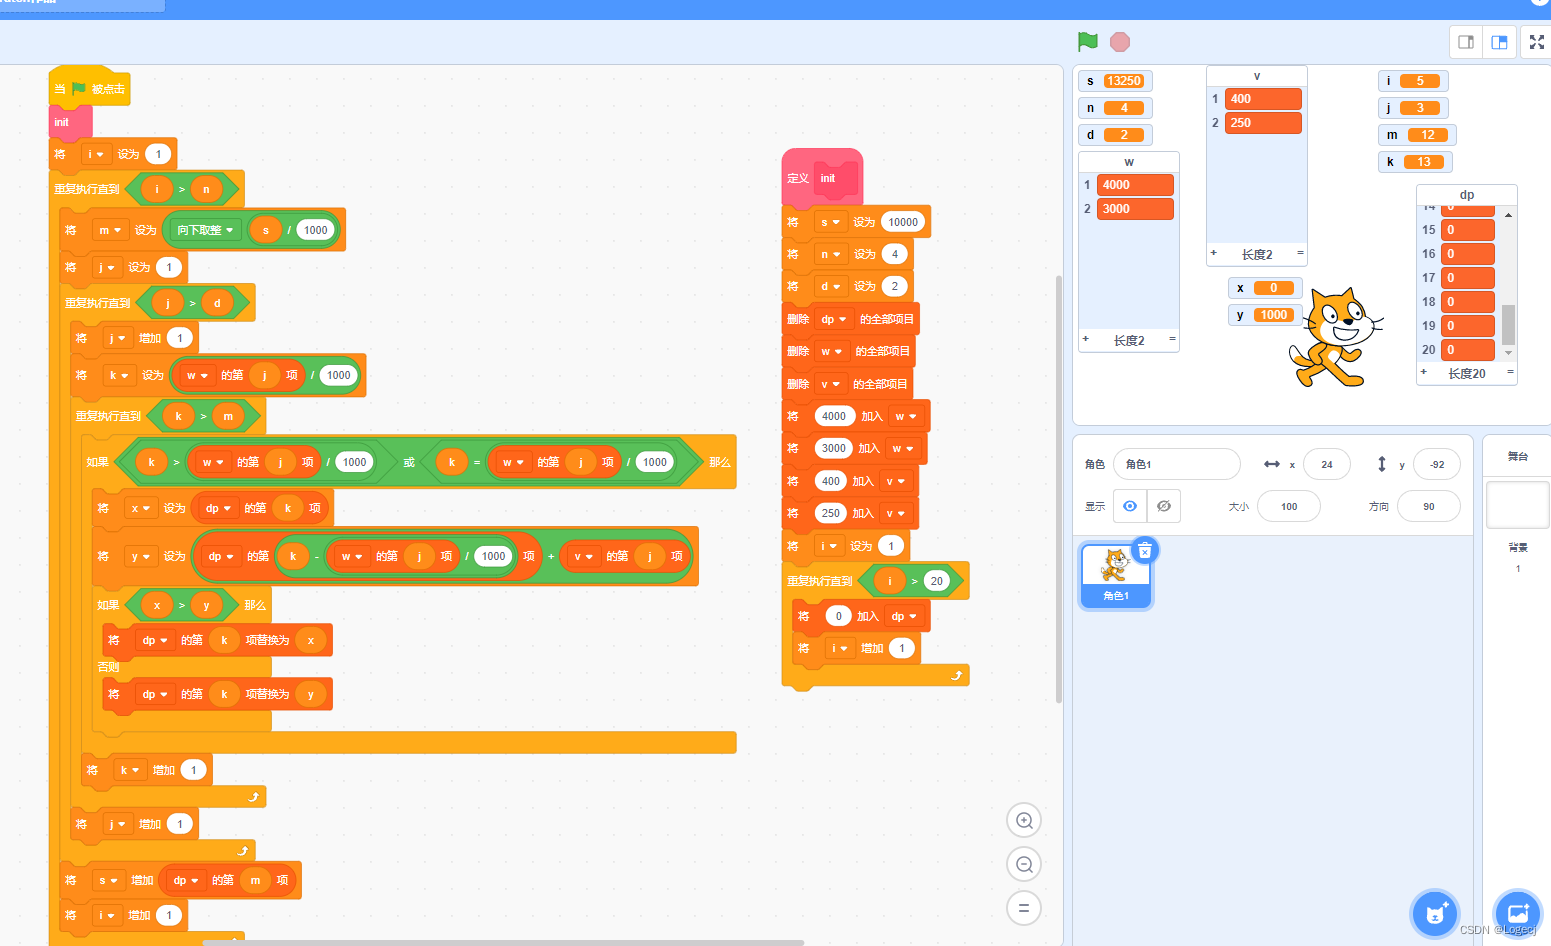Click the workspace horizontal scrollbar
Image resolution: width=1551 pixels, height=946 pixels.
coord(503,942)
